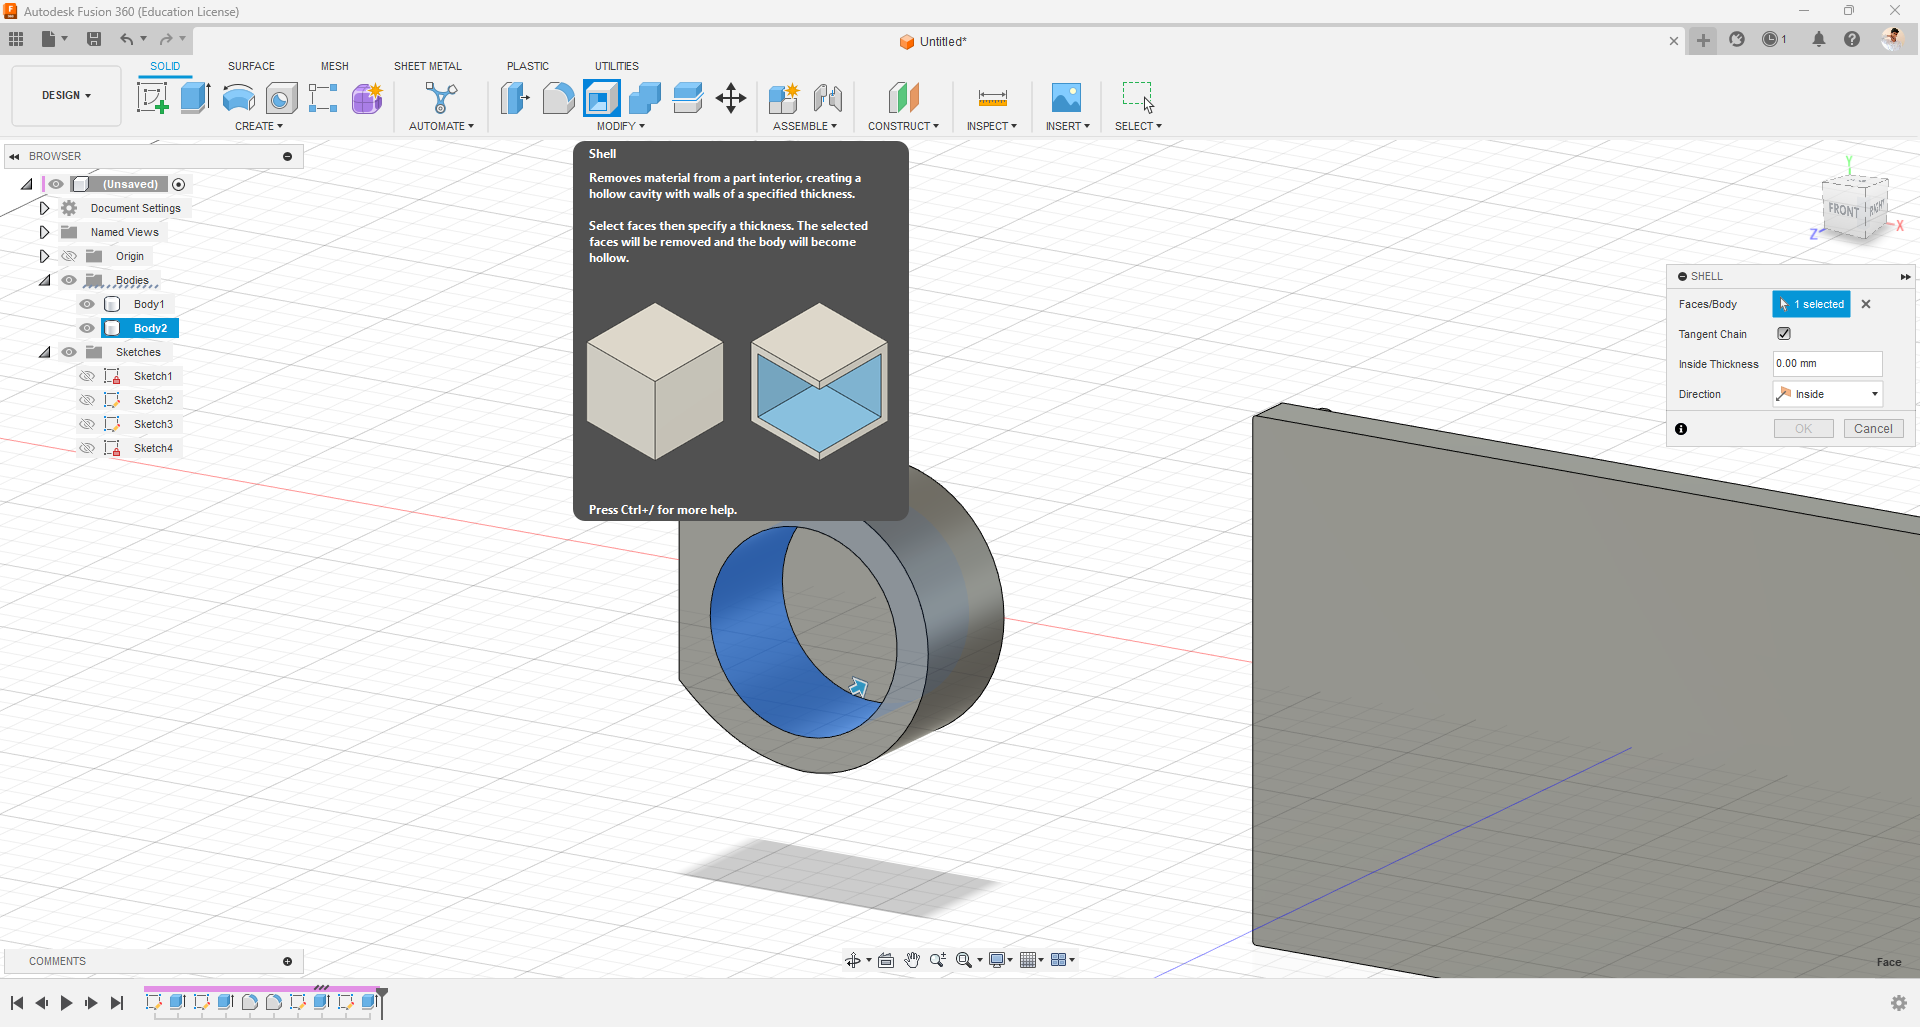
Task: Show Sketch1 using its eye icon
Action: 87,376
